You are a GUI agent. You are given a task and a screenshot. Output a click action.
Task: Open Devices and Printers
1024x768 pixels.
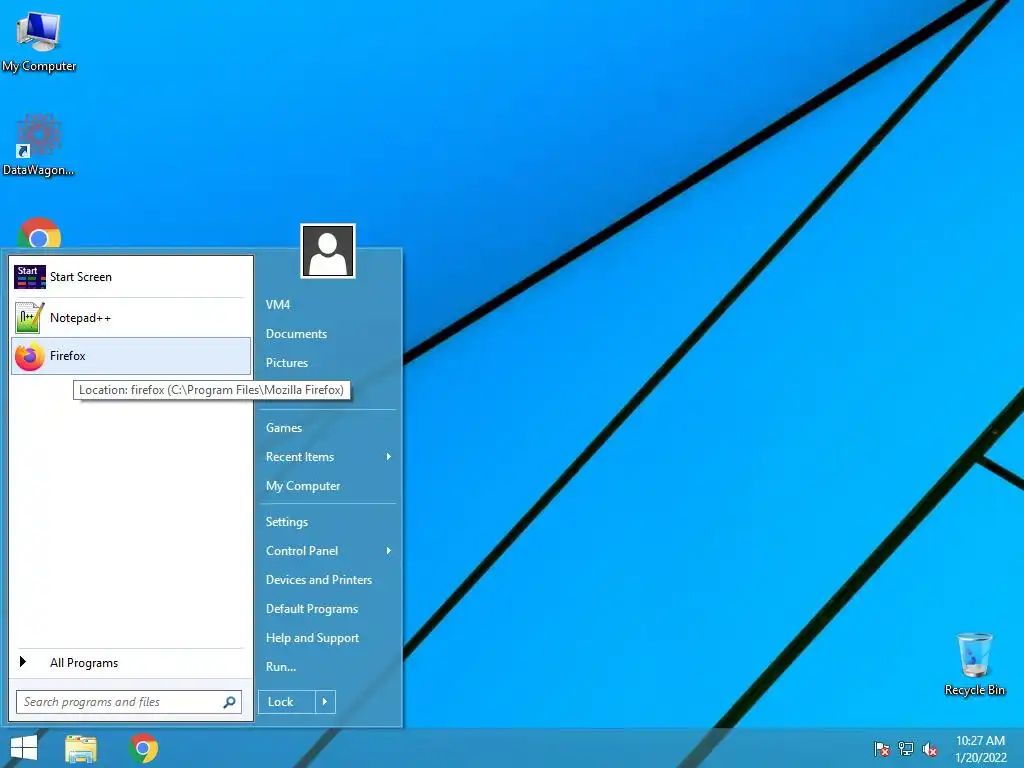[x=319, y=580]
